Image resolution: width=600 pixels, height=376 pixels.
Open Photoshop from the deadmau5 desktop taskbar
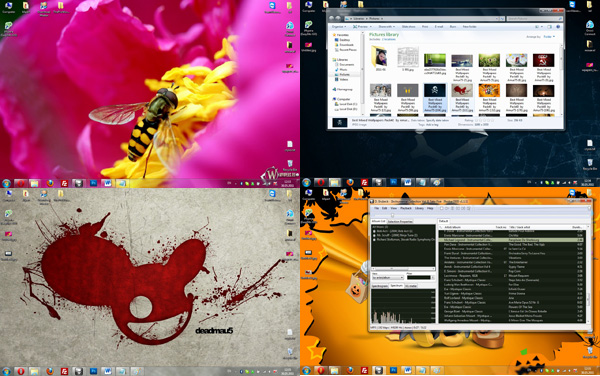click(x=93, y=371)
